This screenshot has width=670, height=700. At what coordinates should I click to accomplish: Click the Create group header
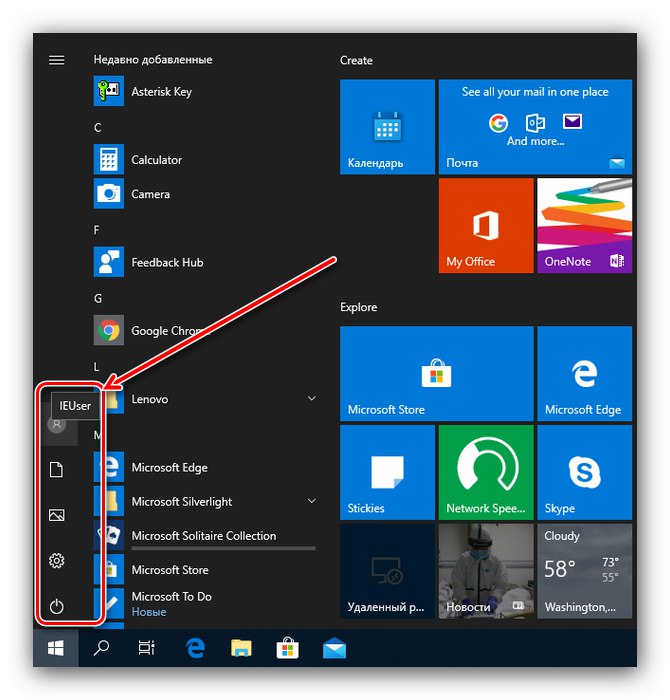pyautogui.click(x=356, y=60)
